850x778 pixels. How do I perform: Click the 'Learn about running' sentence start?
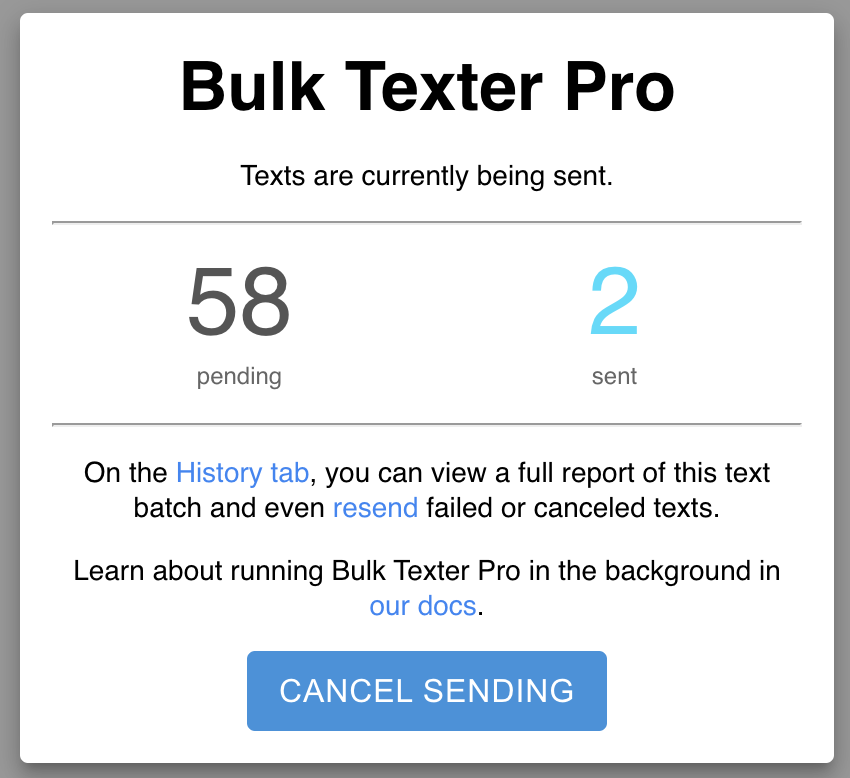pos(198,572)
